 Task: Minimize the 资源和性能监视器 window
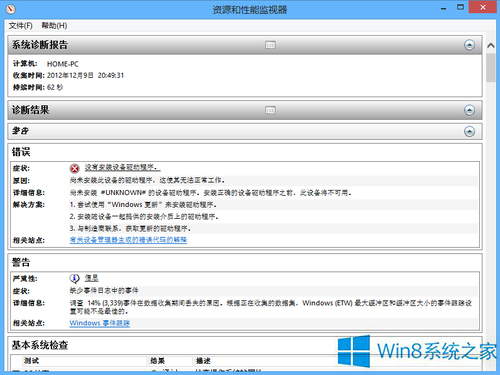coord(443,8)
